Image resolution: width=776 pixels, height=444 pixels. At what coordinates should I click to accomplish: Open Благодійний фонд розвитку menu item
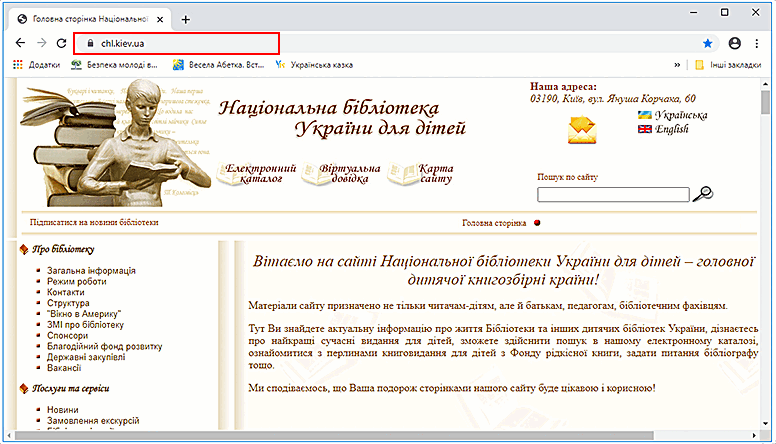pyautogui.click(x=104, y=346)
